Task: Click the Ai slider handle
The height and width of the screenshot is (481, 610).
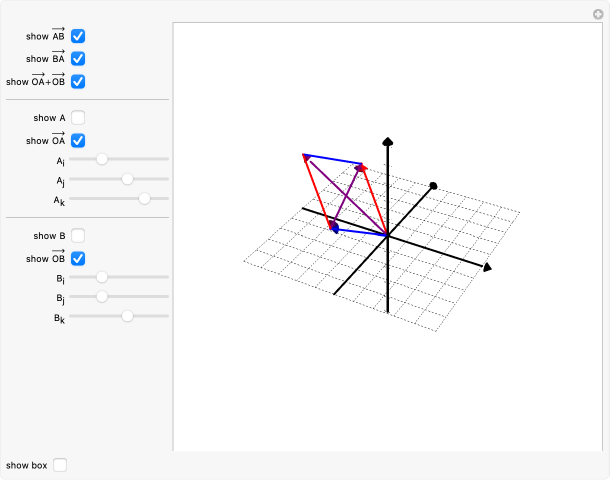Action: (x=101, y=159)
